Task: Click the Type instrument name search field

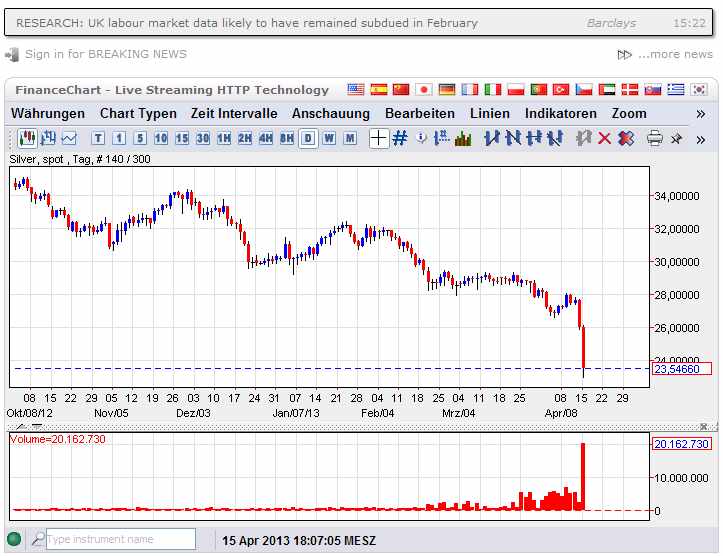Action: (x=121, y=539)
